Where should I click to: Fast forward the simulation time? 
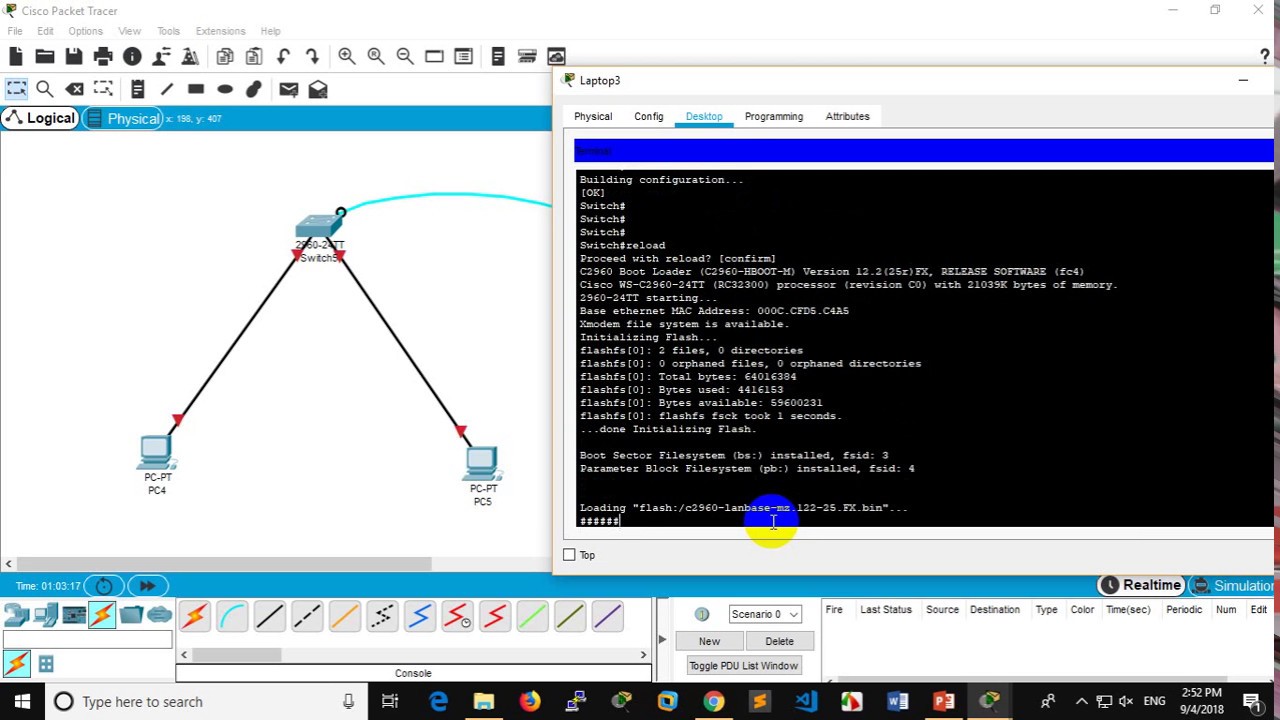click(147, 586)
